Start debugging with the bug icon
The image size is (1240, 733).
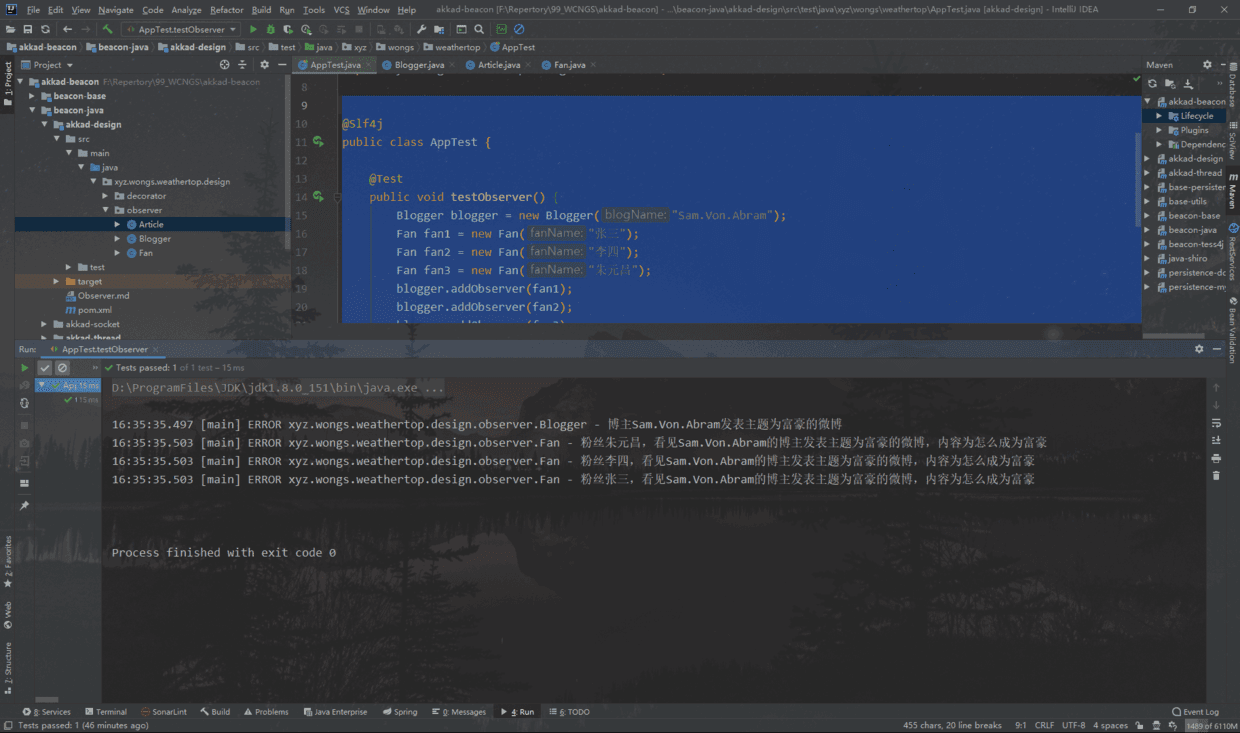point(270,29)
